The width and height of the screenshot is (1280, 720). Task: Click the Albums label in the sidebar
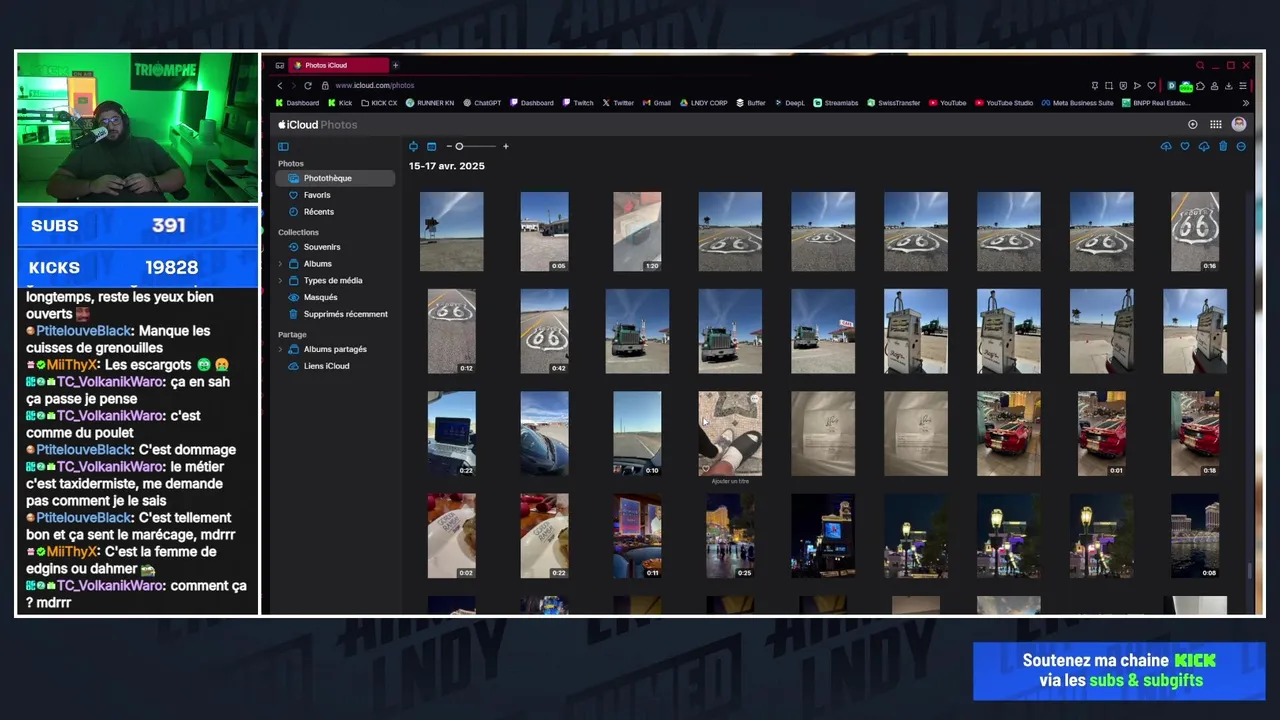point(318,264)
